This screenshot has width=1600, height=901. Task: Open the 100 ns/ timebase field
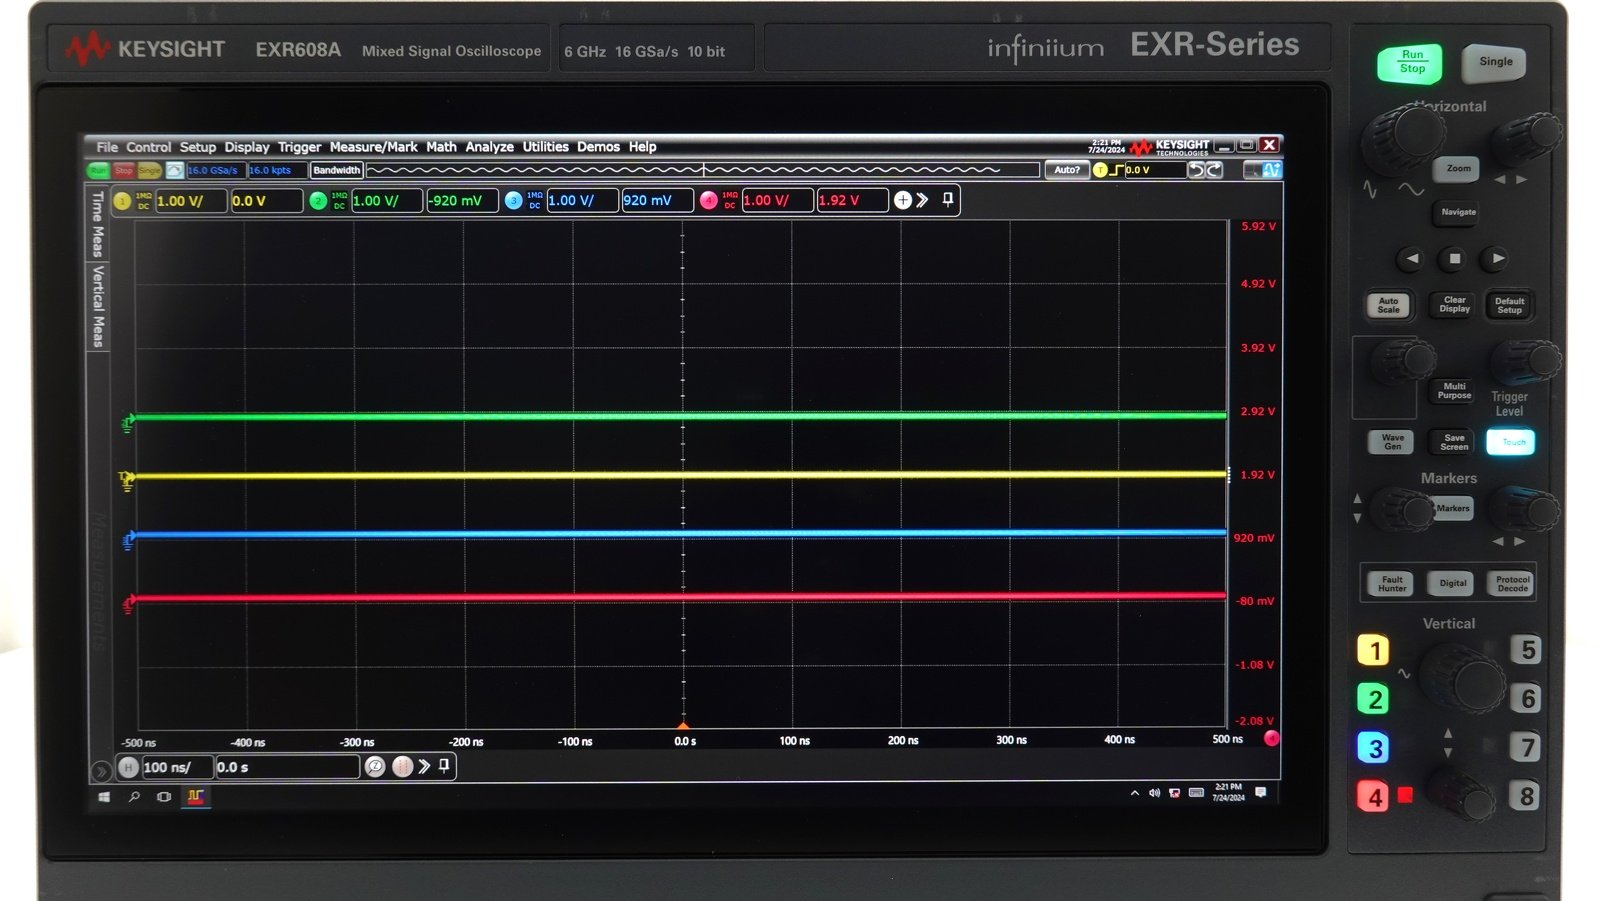[177, 767]
